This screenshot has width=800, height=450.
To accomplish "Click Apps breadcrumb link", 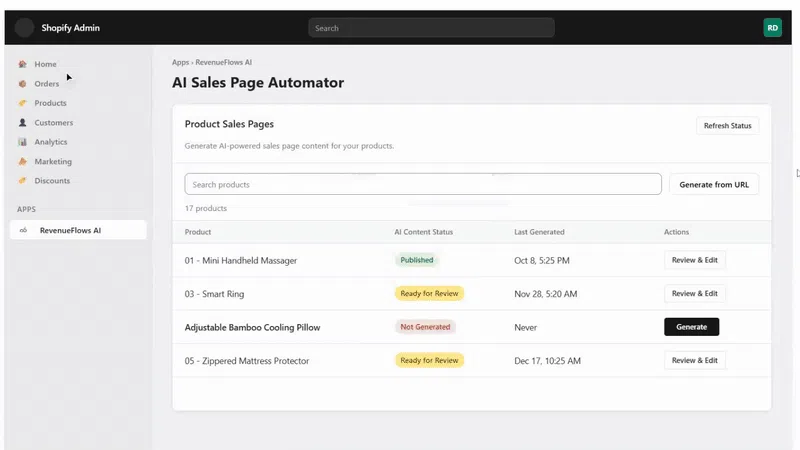I will [180, 62].
